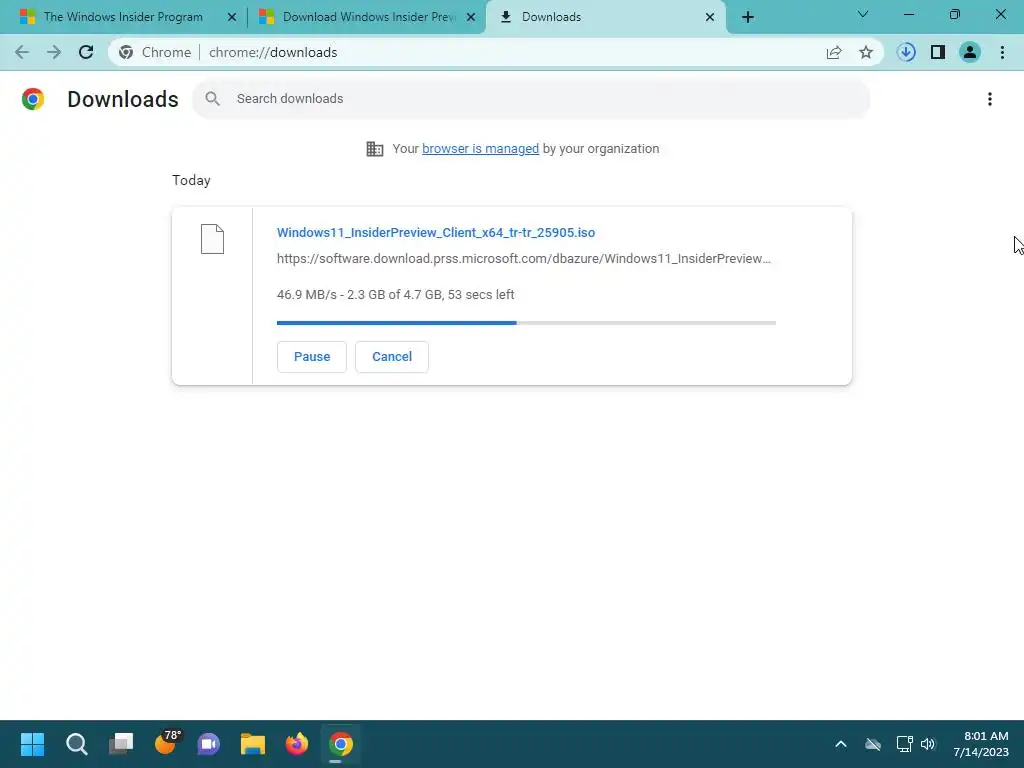1024x768 pixels.
Task: Open the Windows Start menu
Action: pos(32,744)
